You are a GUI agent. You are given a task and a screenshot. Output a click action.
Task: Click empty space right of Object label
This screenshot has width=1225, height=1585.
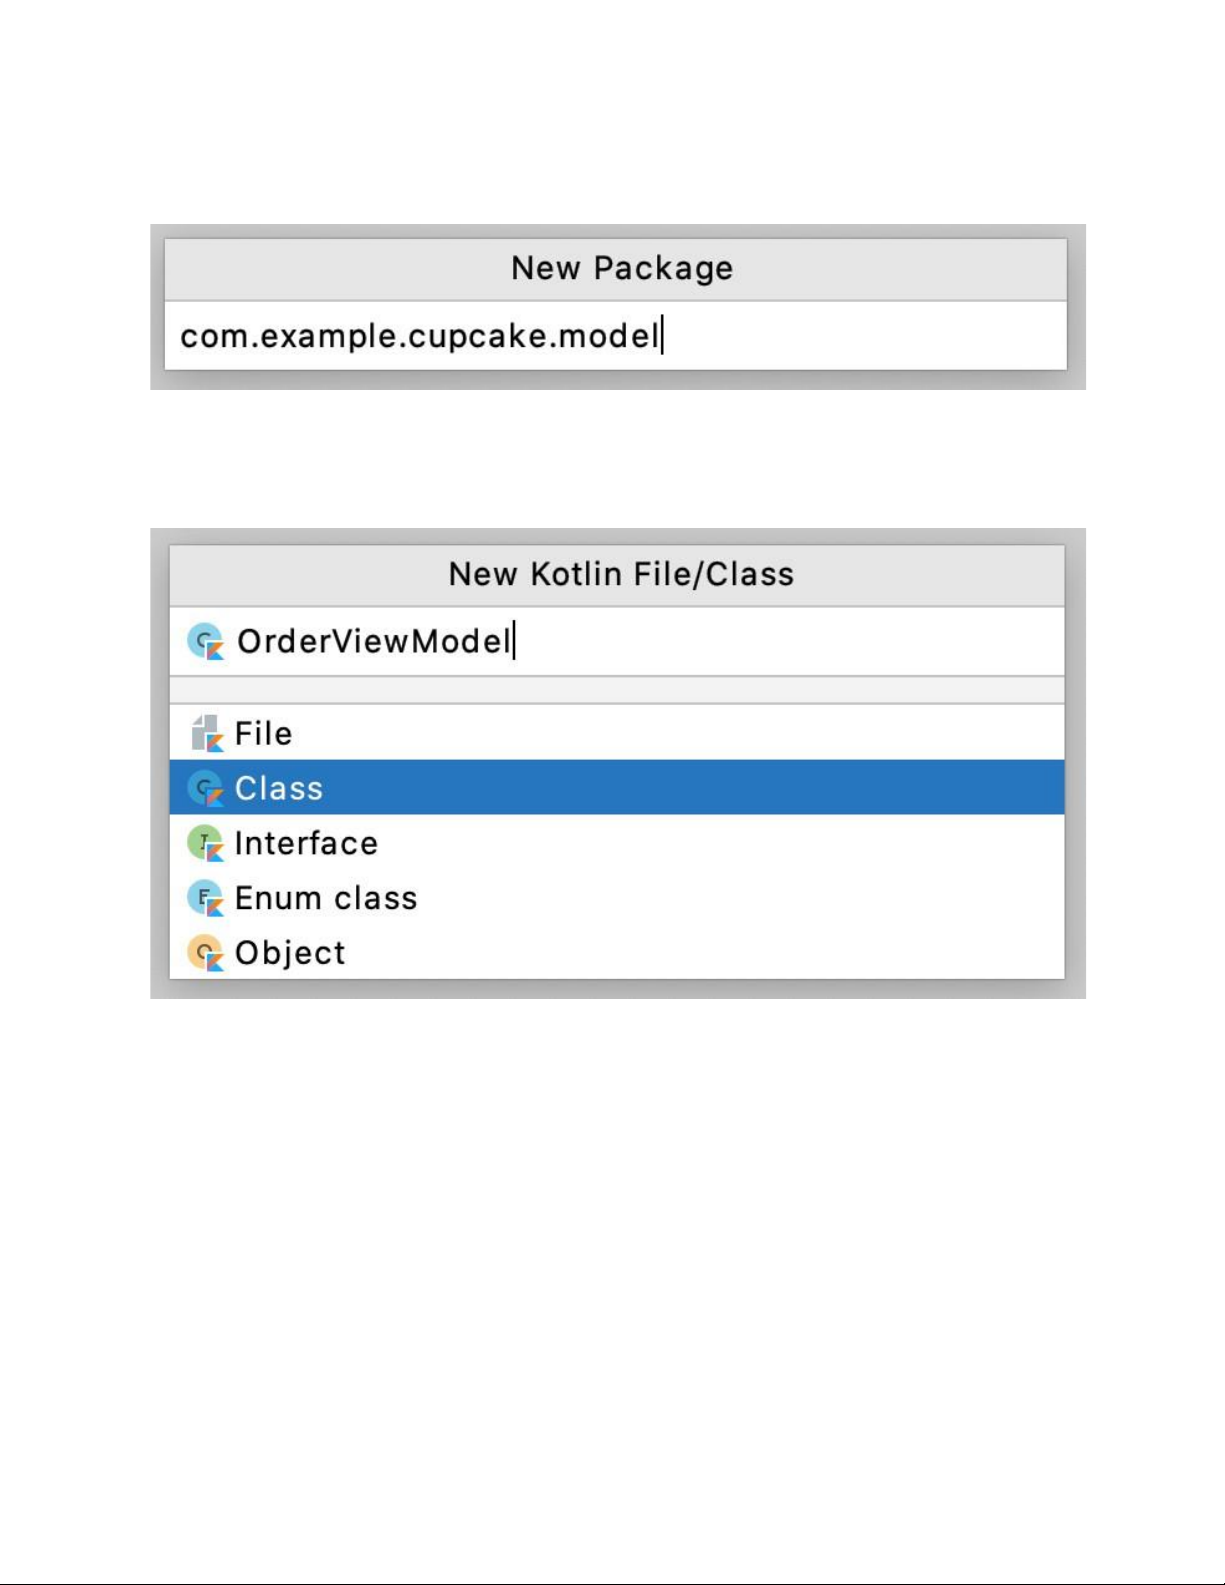700,953
